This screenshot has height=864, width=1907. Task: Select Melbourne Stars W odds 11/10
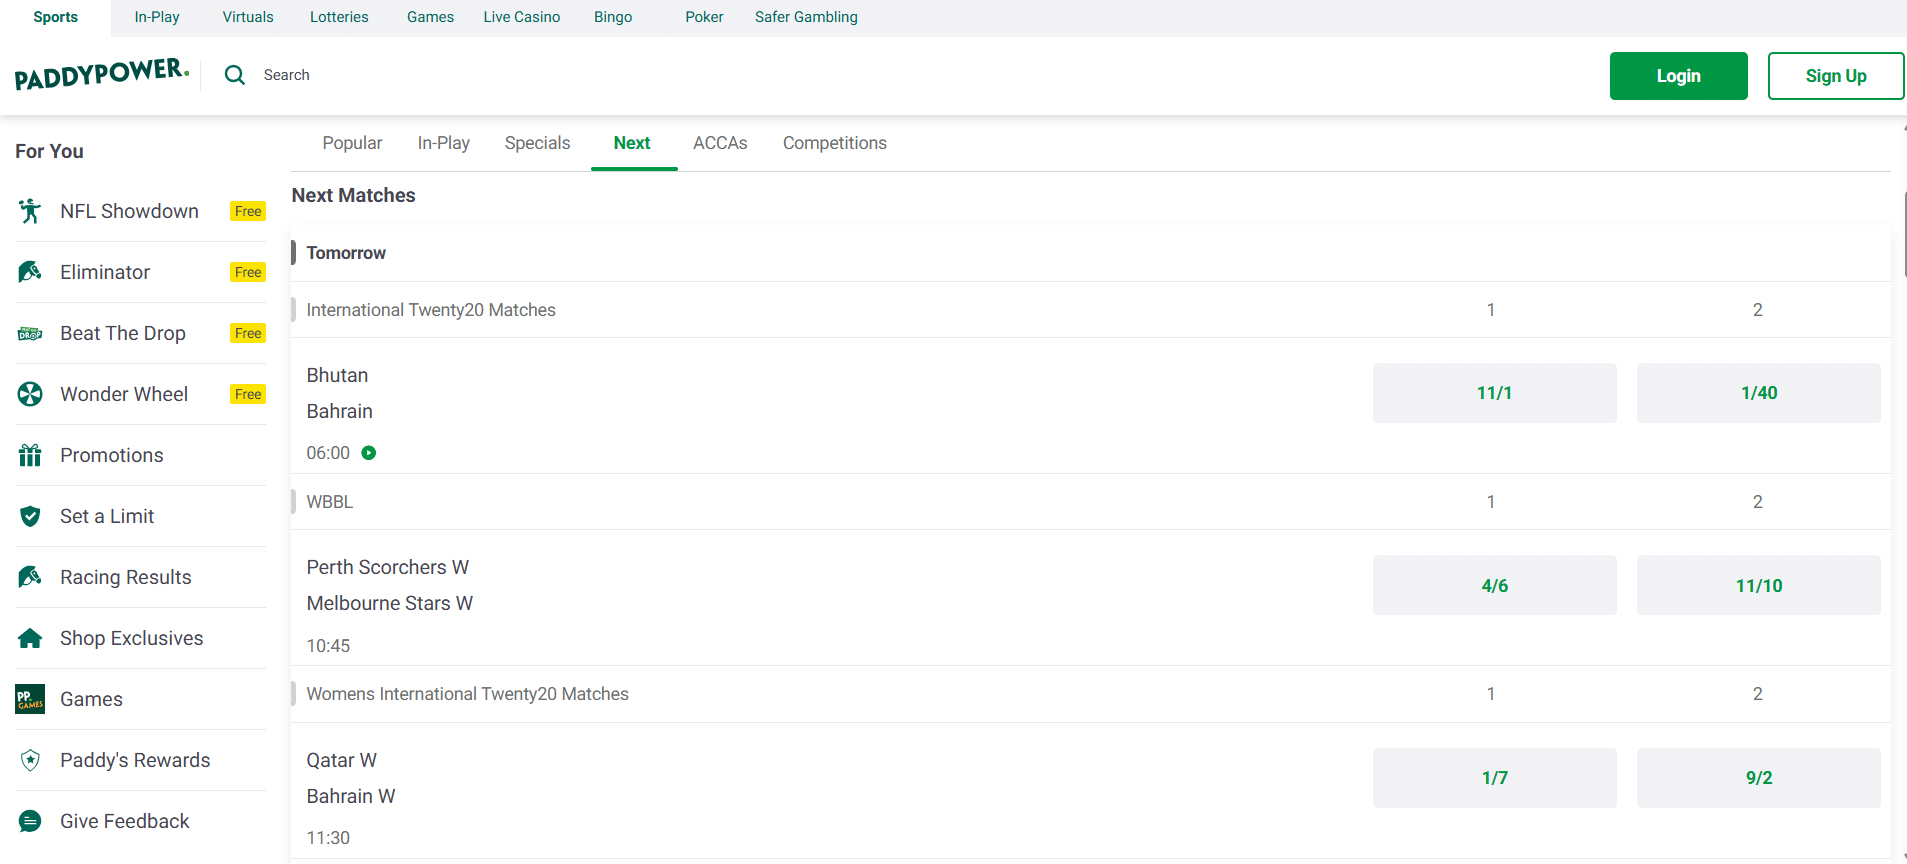point(1758,585)
